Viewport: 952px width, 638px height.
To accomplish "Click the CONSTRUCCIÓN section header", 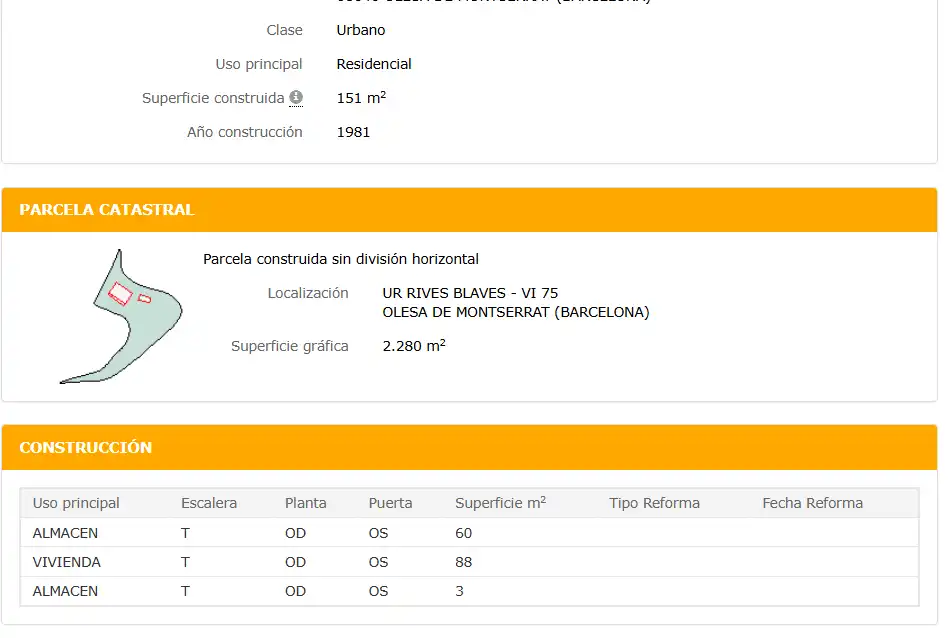I will [469, 447].
